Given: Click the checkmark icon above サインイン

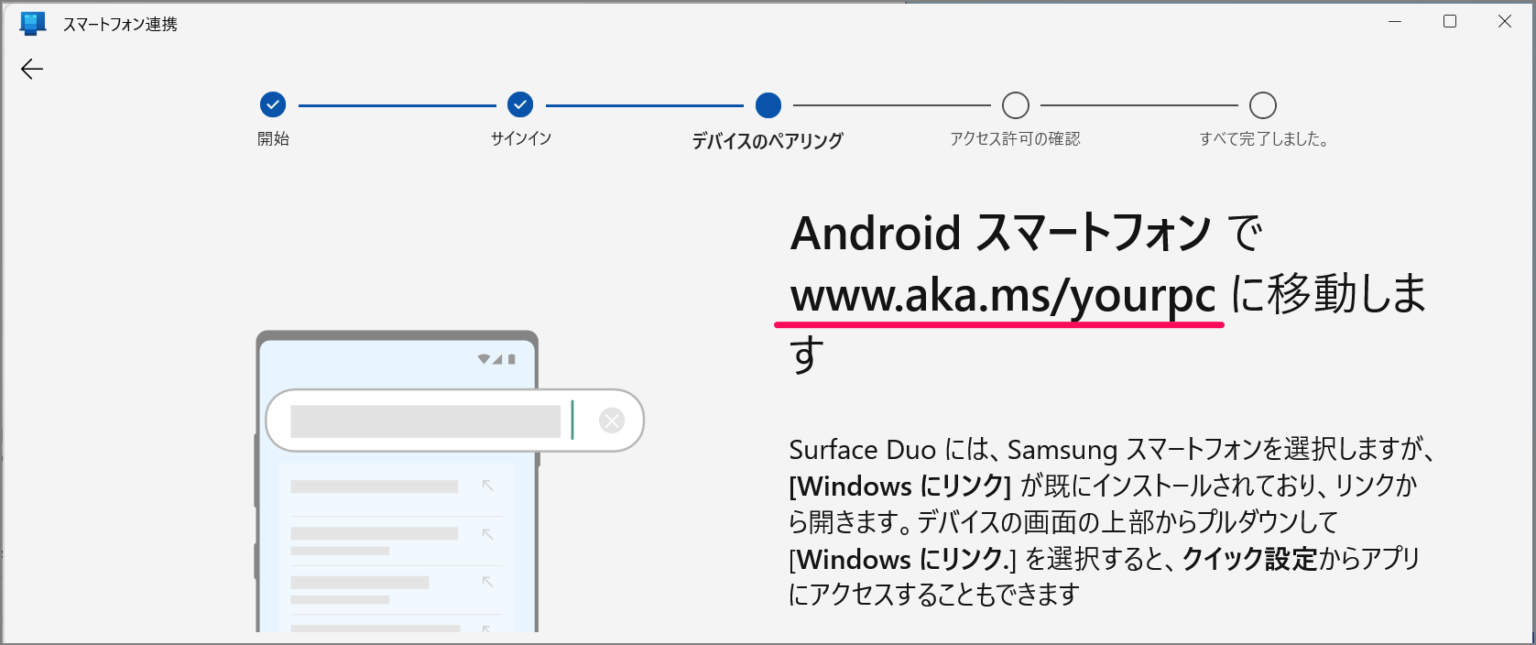Looking at the screenshot, I should coord(520,105).
